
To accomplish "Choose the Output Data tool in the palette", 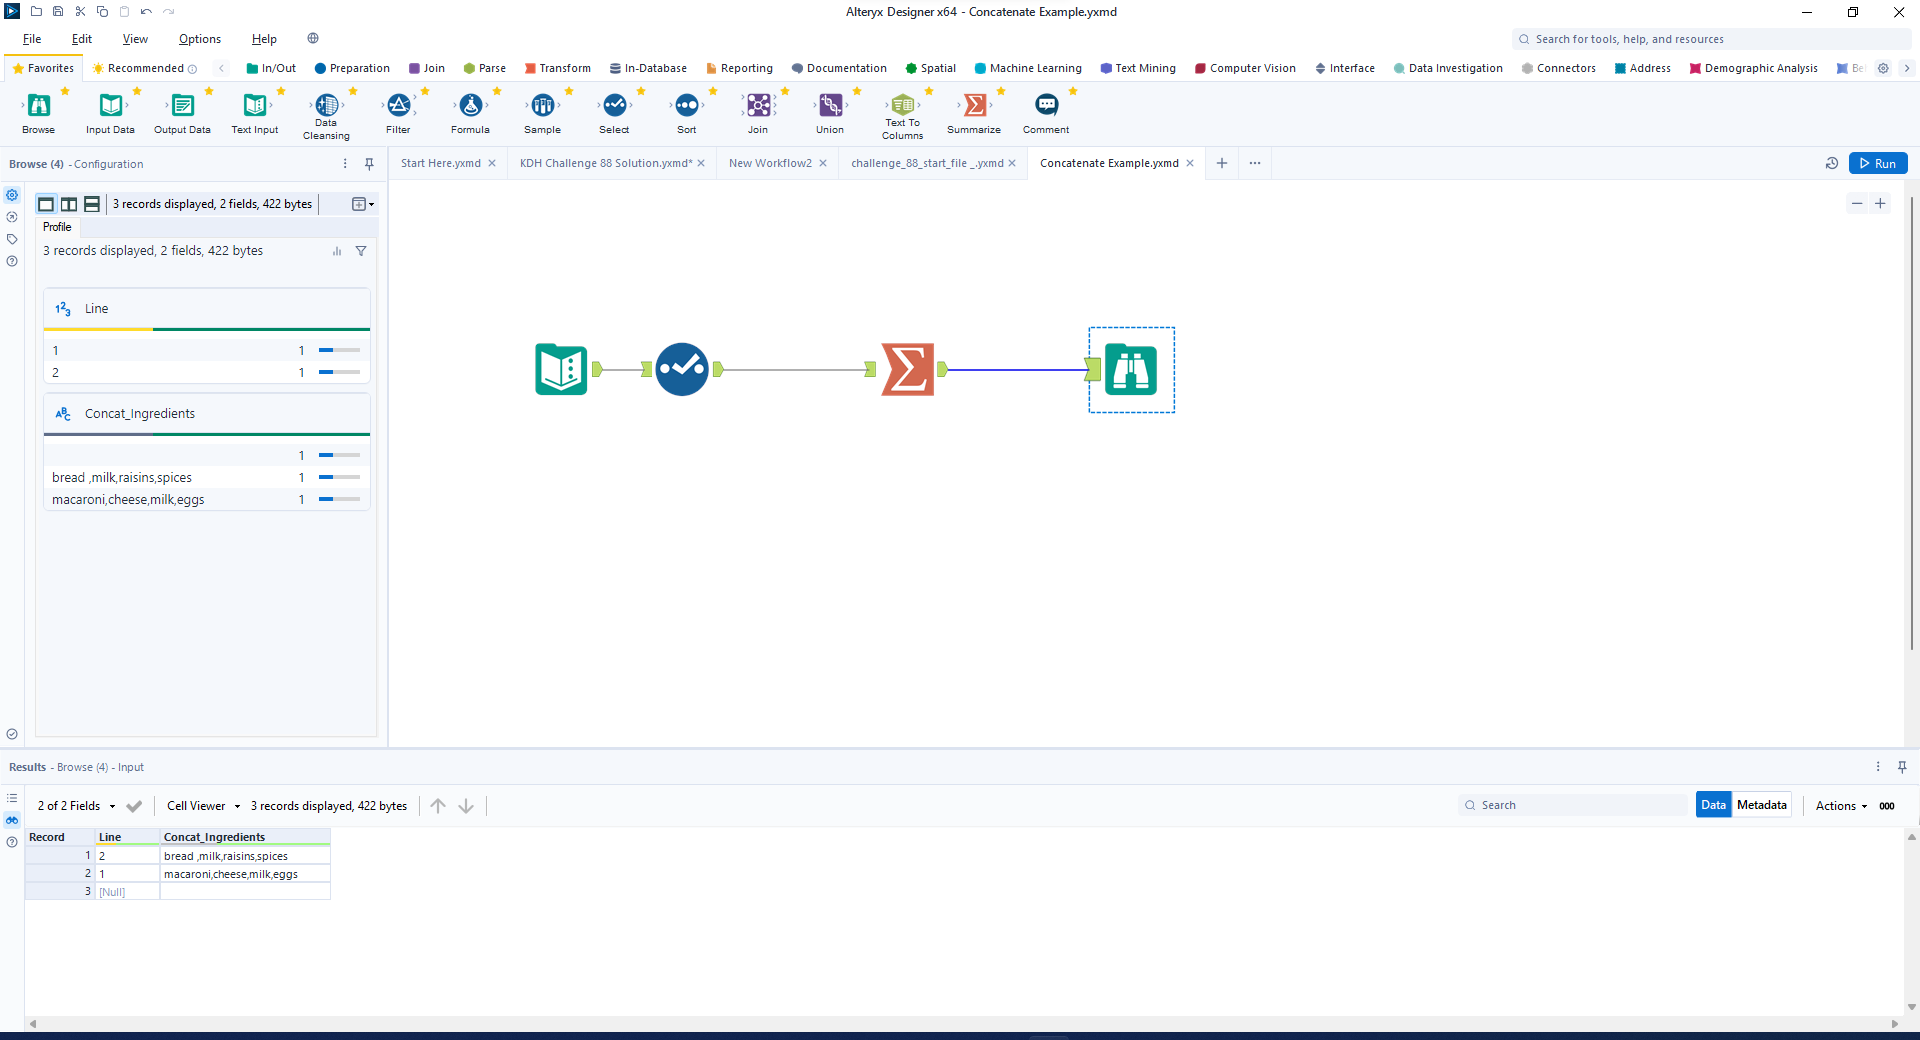I will 182,111.
